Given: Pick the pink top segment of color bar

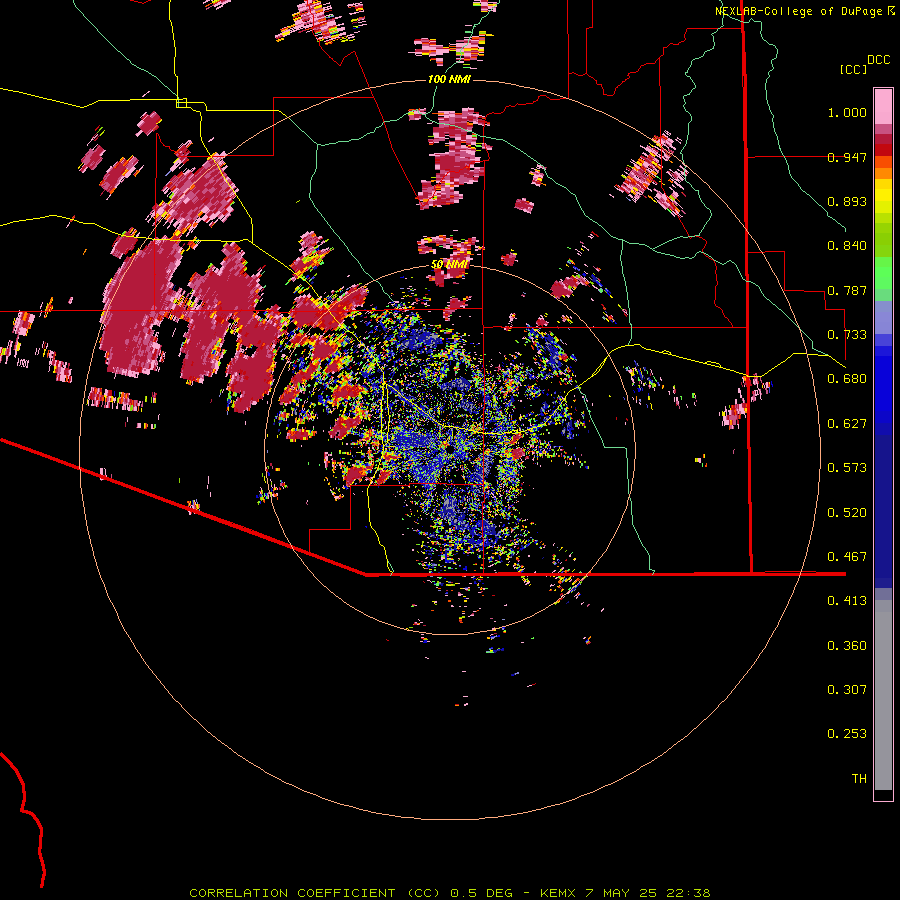Looking at the screenshot, I should 883,107.
